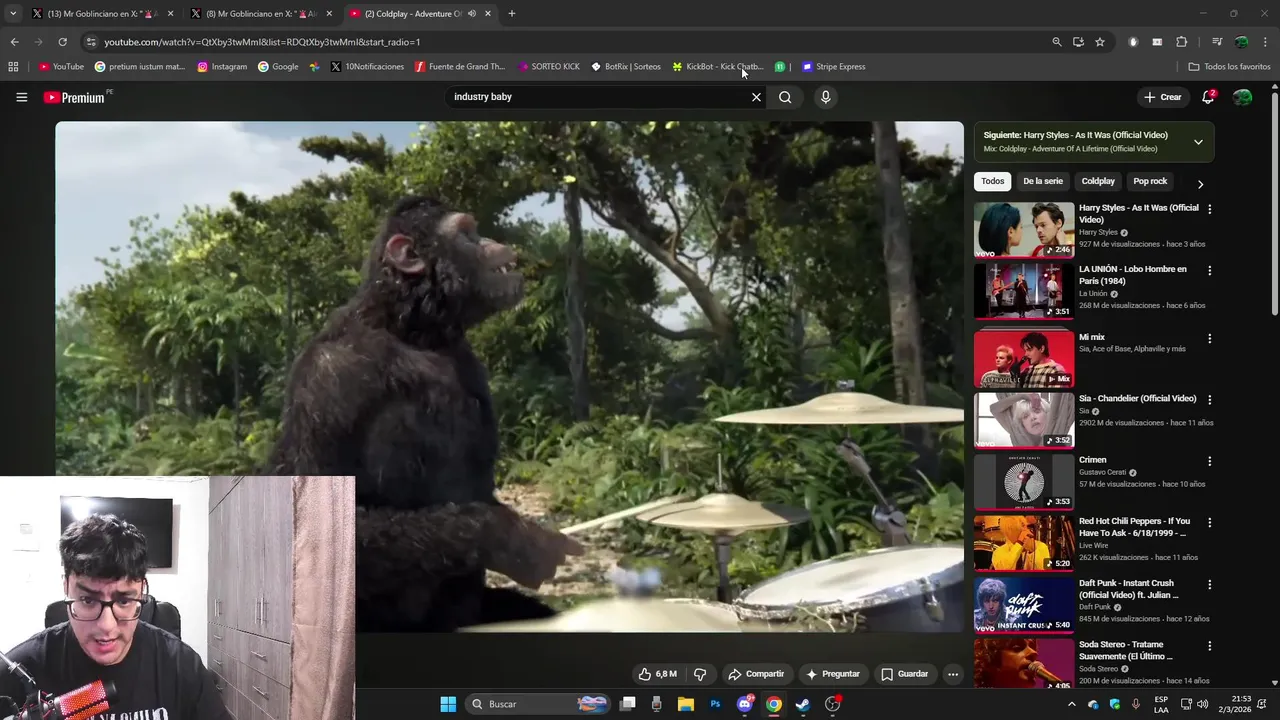Open Chrome zoom magnifier in address bar
Screen dimensions: 1280x720
click(x=1056, y=42)
